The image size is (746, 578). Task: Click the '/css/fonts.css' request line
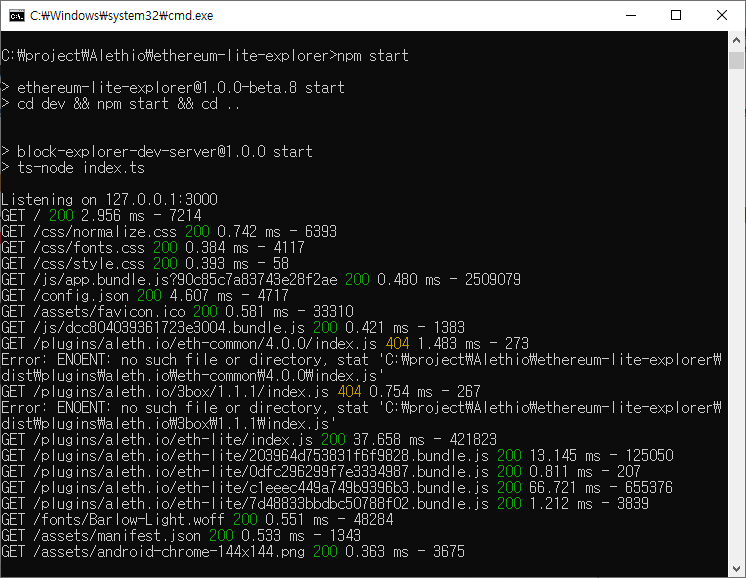pos(153,247)
